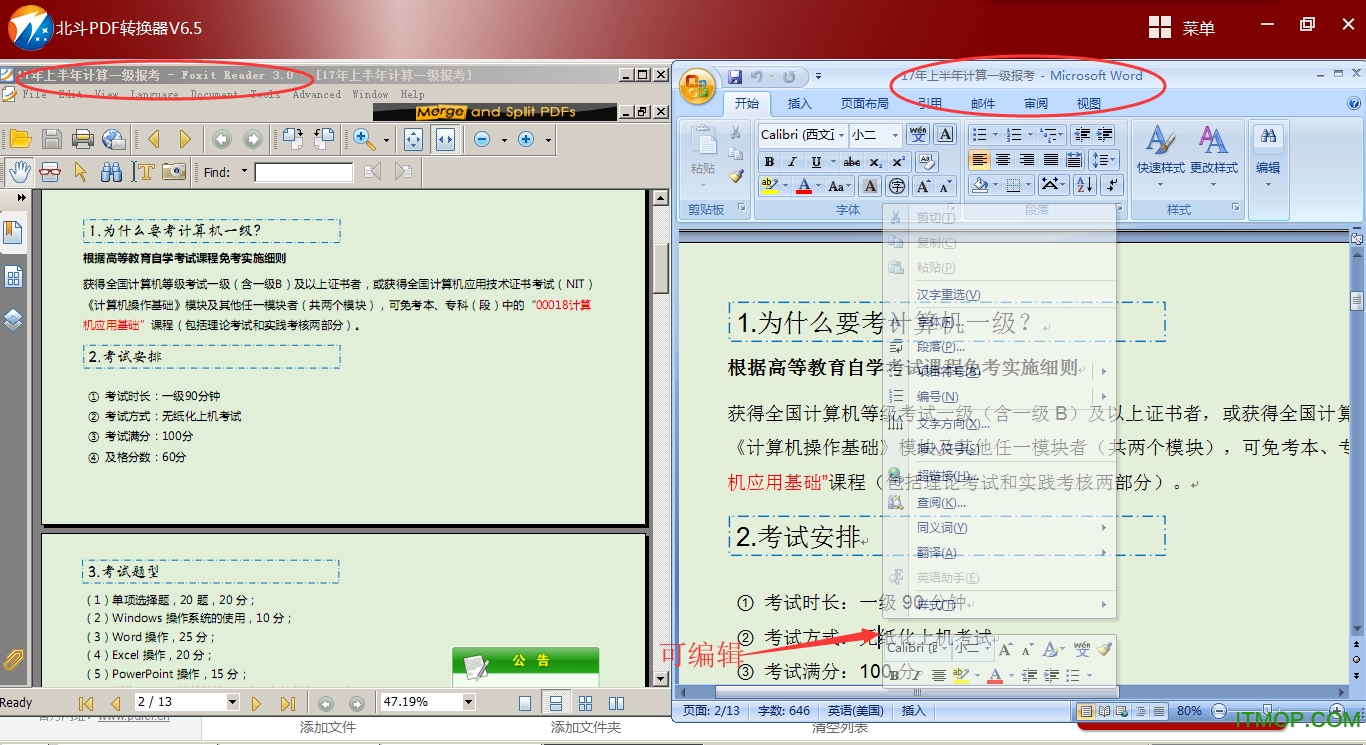Open the Calibri font name dropdown

841,135
